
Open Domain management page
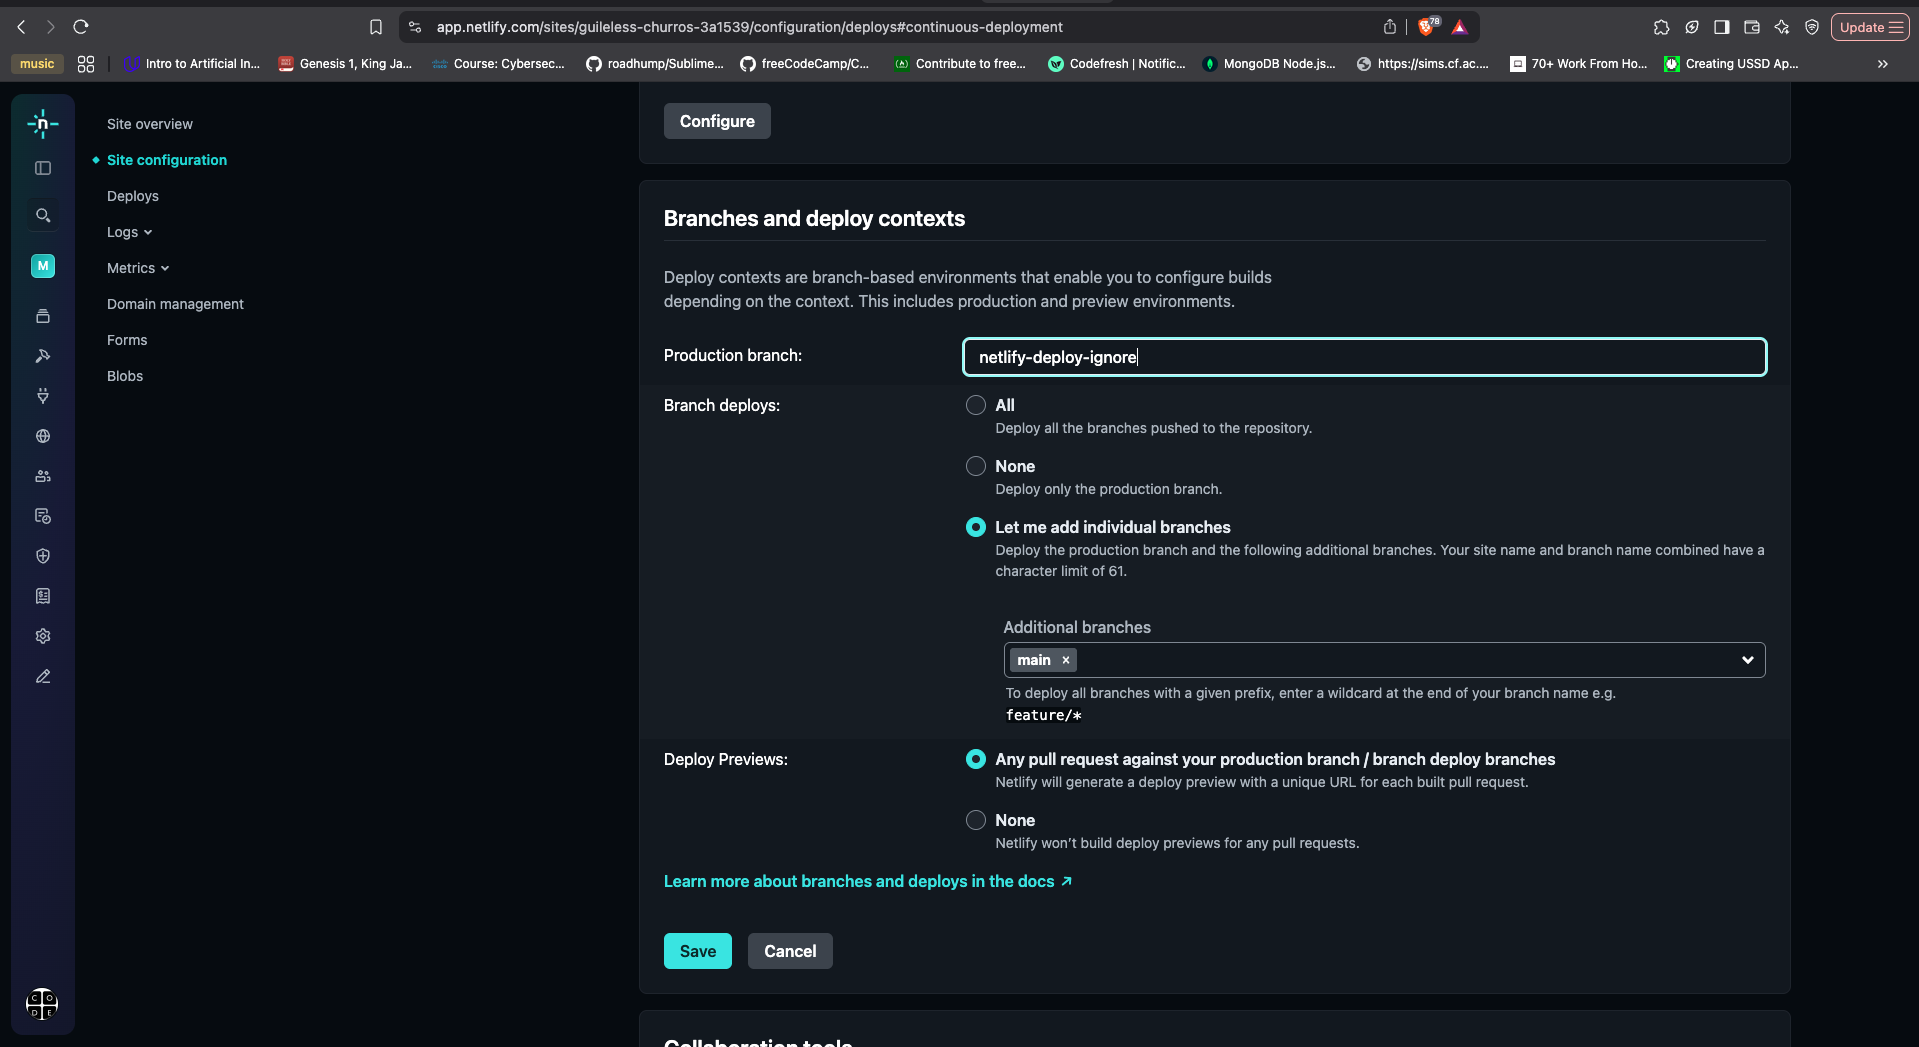[x=175, y=304]
